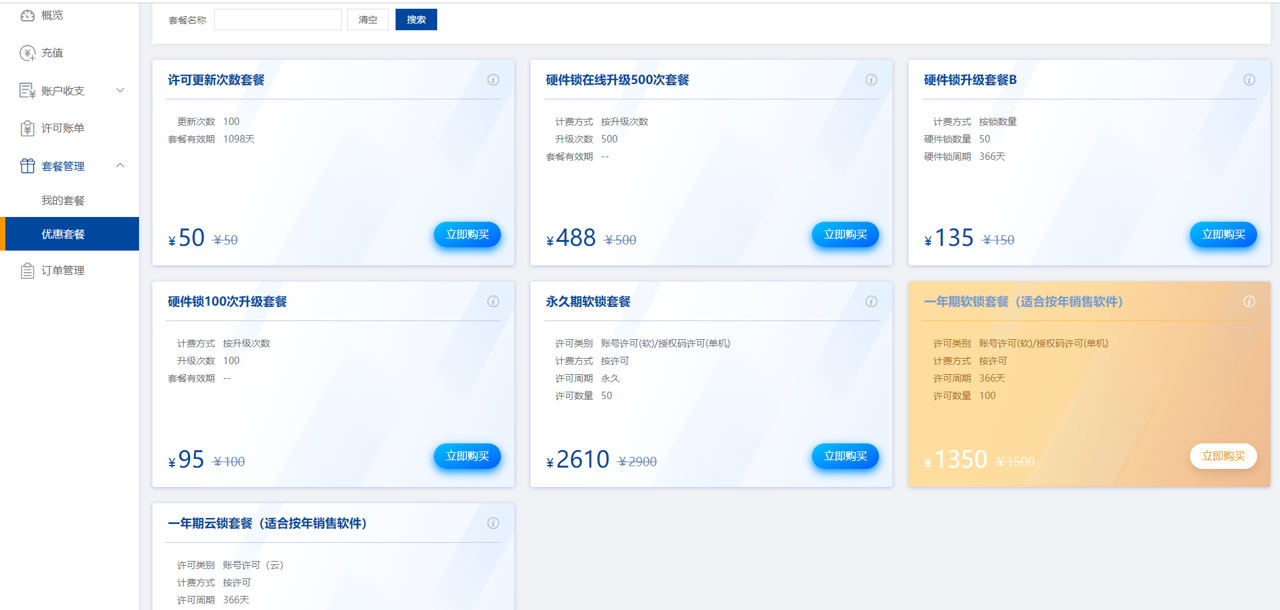The width and height of the screenshot is (1280, 610).
Task: Go to 订单管理 in sidebar
Action: pyautogui.click(x=63, y=271)
